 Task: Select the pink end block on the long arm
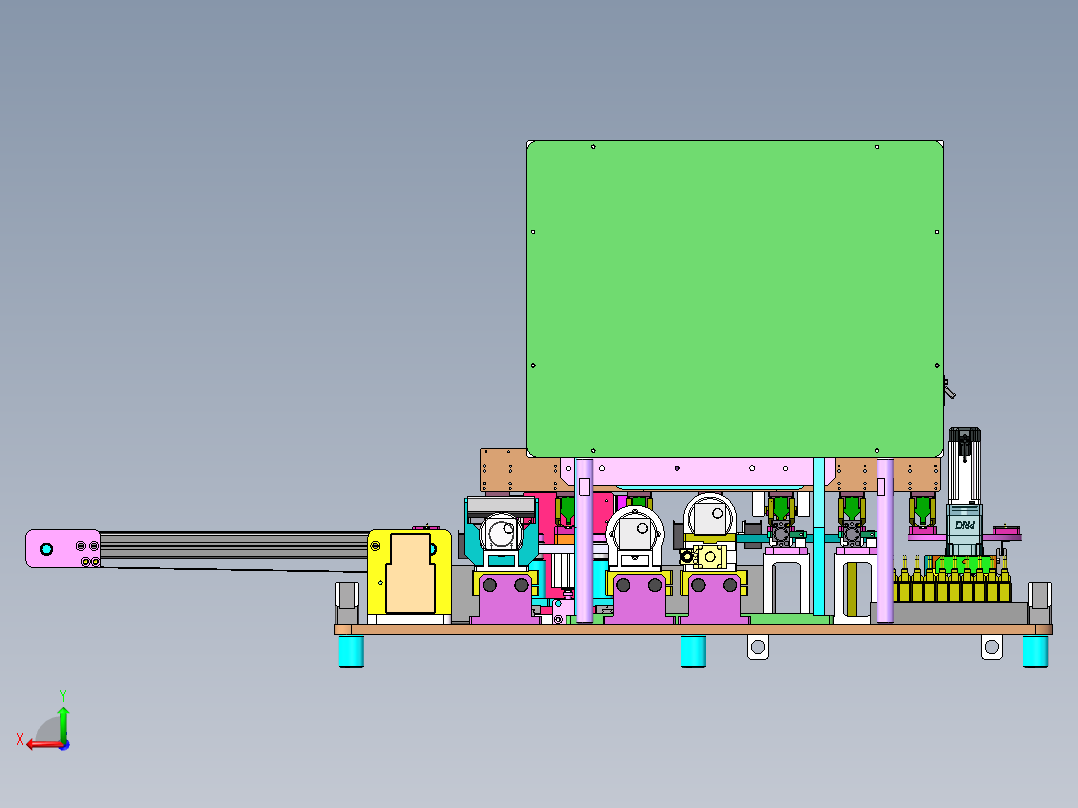point(63,548)
